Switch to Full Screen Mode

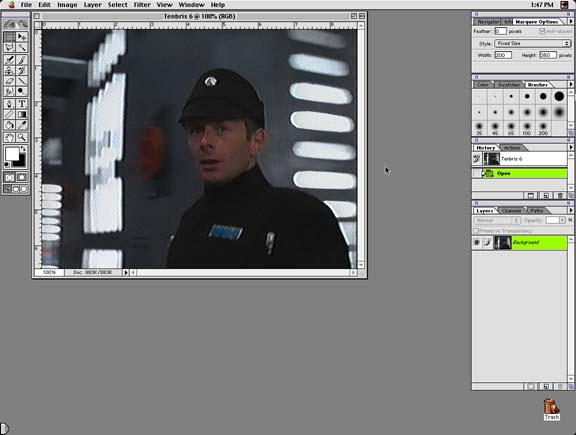(x=24, y=189)
